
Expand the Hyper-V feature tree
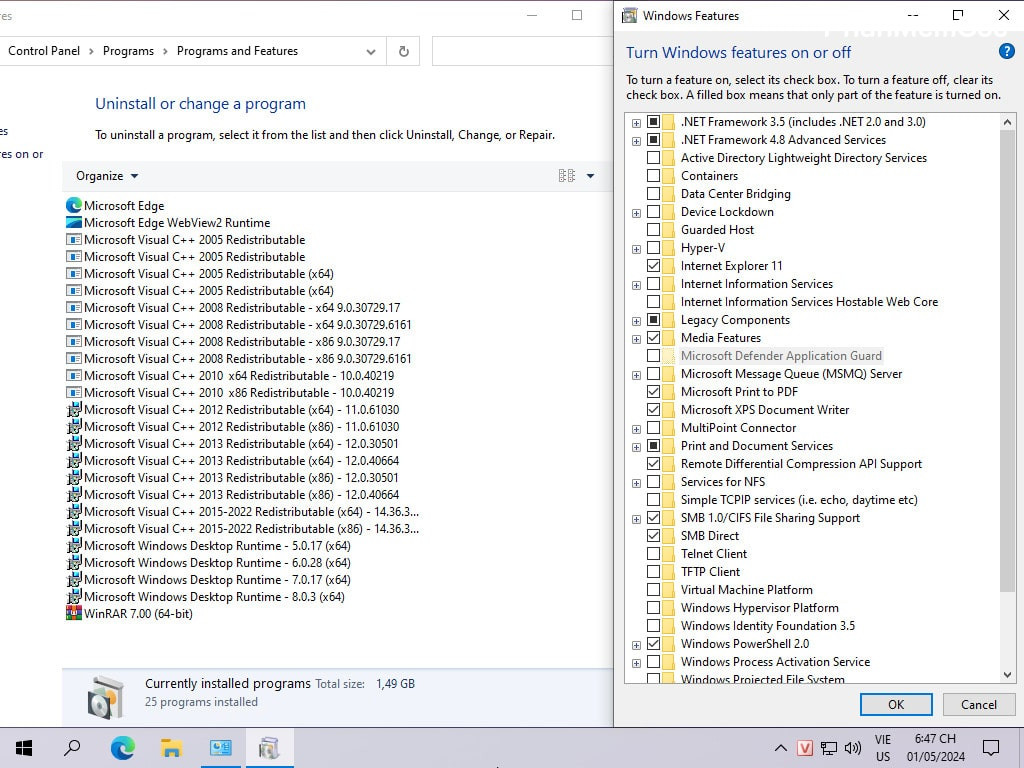636,248
